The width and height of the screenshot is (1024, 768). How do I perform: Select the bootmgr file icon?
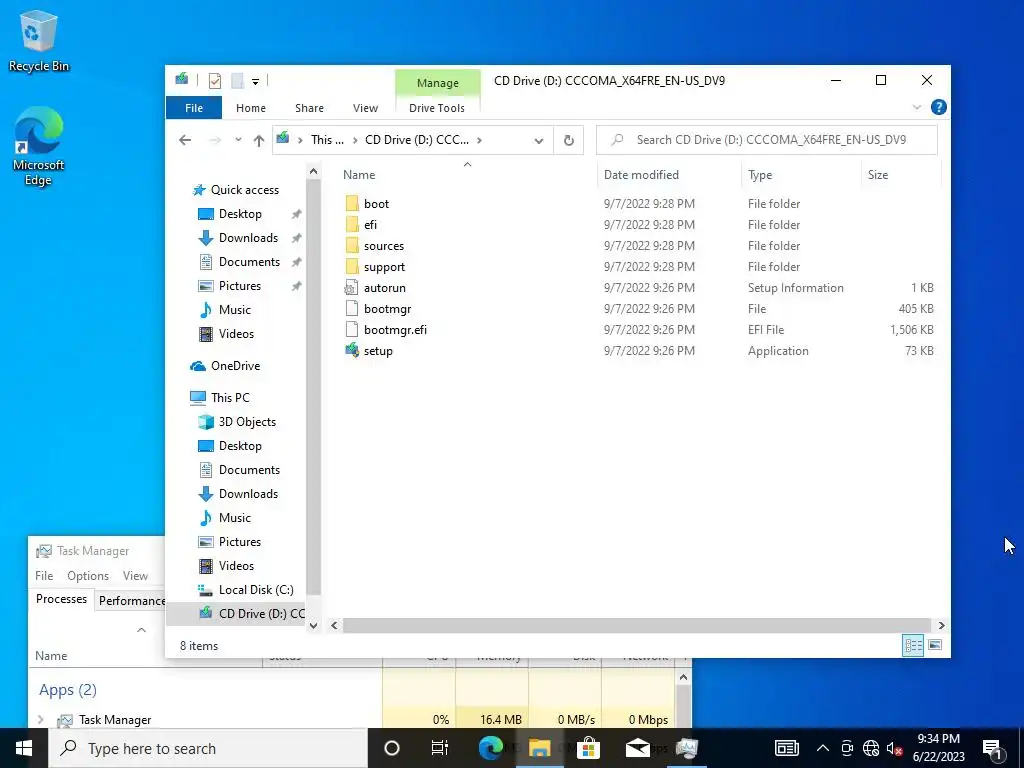pyautogui.click(x=352, y=309)
